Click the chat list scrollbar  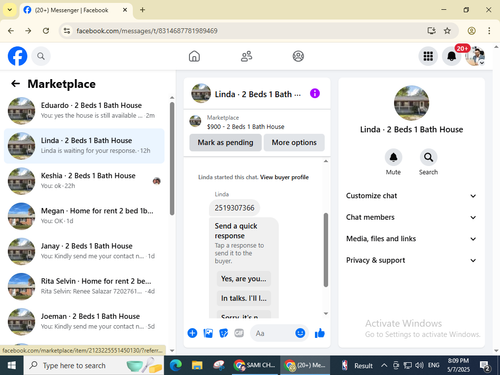(172, 159)
